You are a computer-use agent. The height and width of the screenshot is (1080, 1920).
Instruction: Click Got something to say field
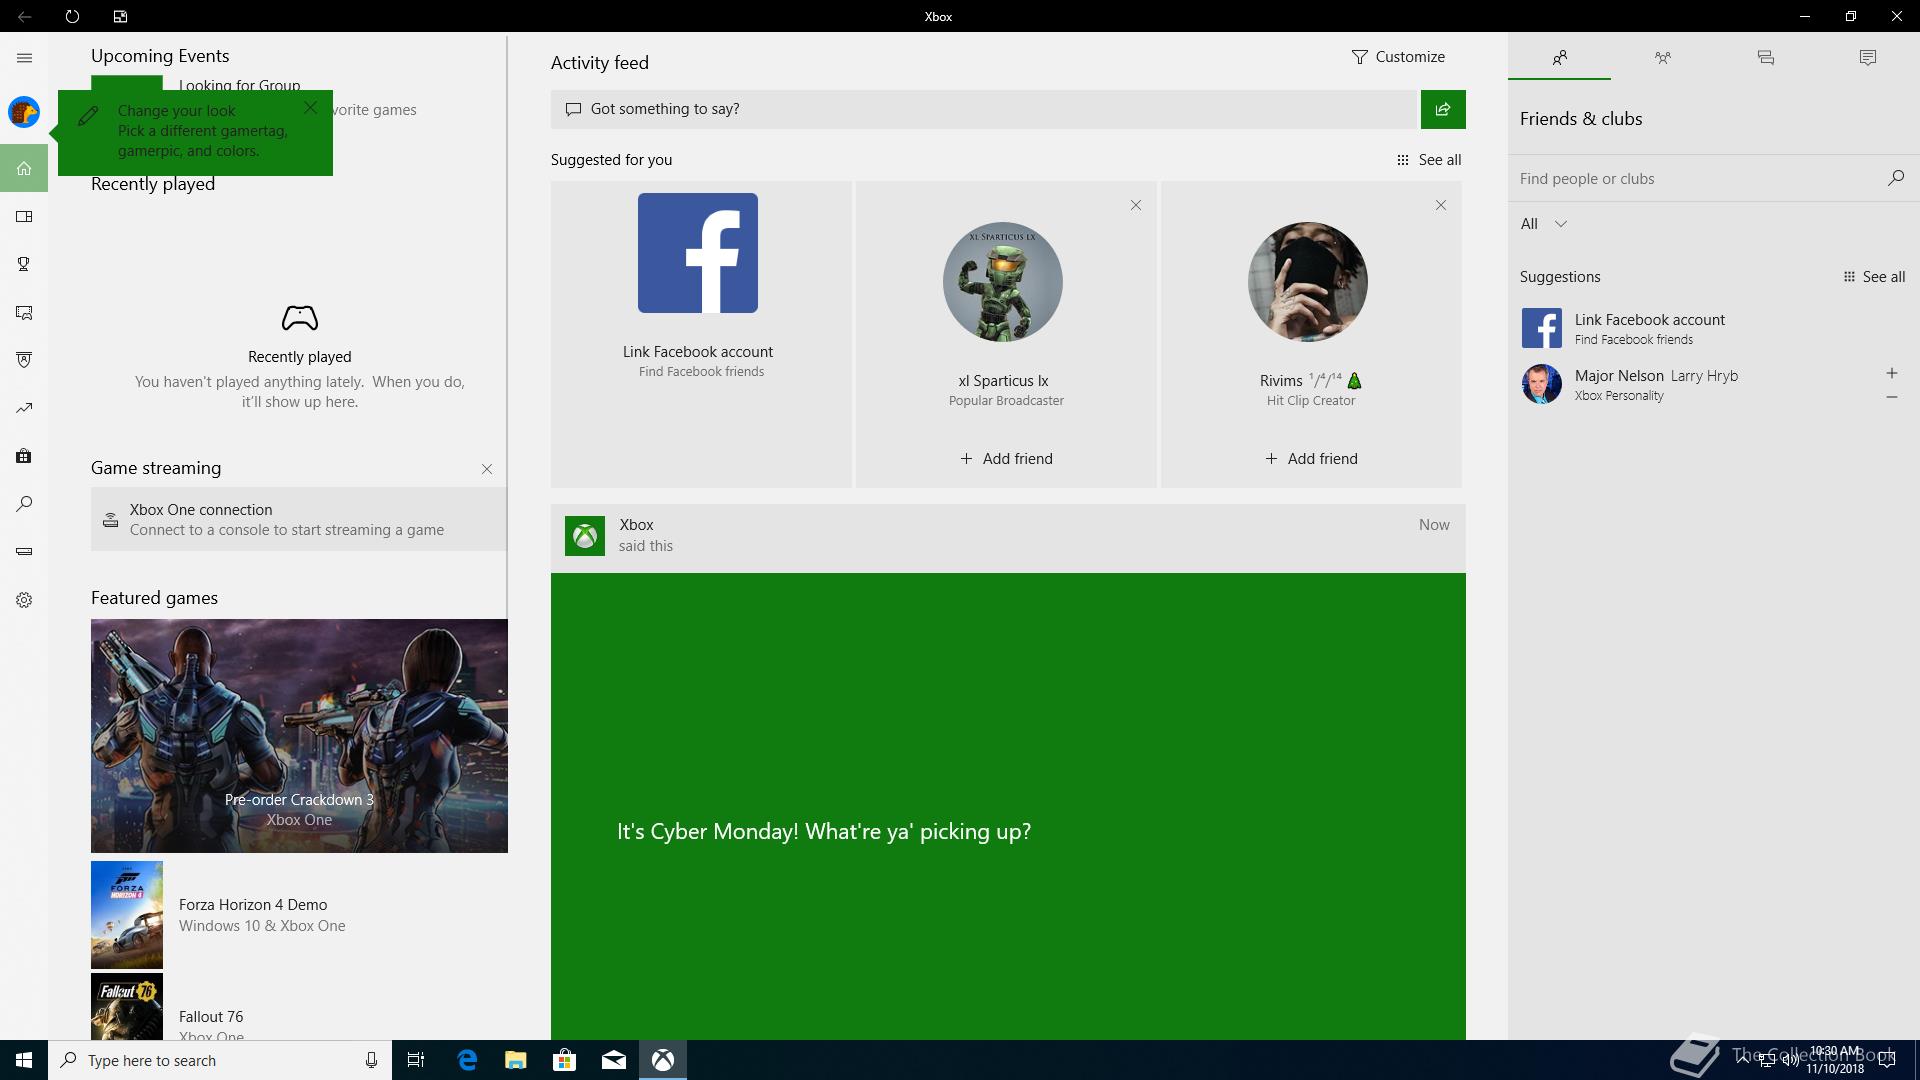(985, 109)
